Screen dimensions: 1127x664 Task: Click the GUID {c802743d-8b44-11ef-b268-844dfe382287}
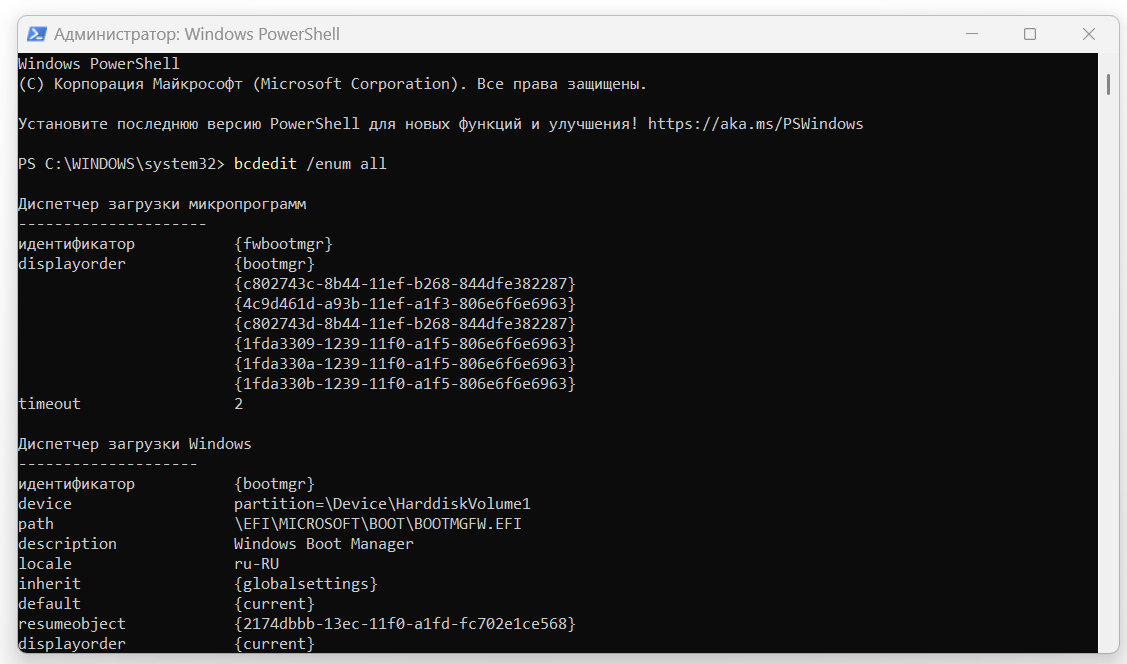[405, 324]
